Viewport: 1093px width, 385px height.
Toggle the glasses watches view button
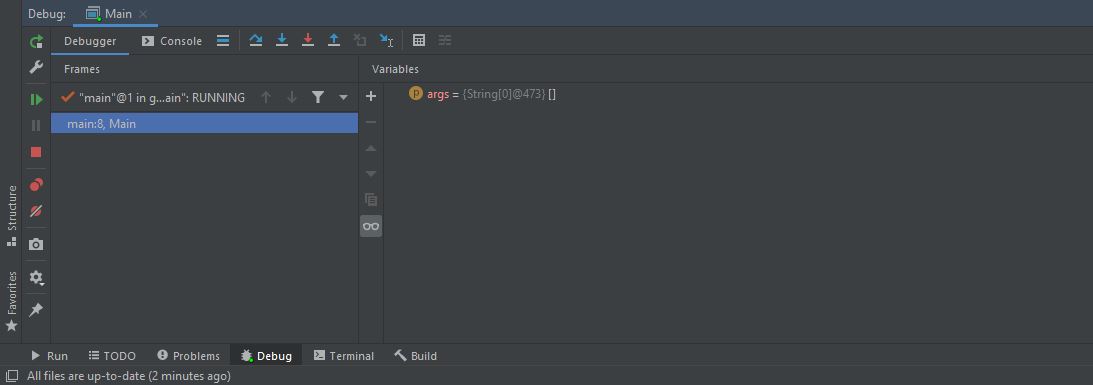point(371,226)
